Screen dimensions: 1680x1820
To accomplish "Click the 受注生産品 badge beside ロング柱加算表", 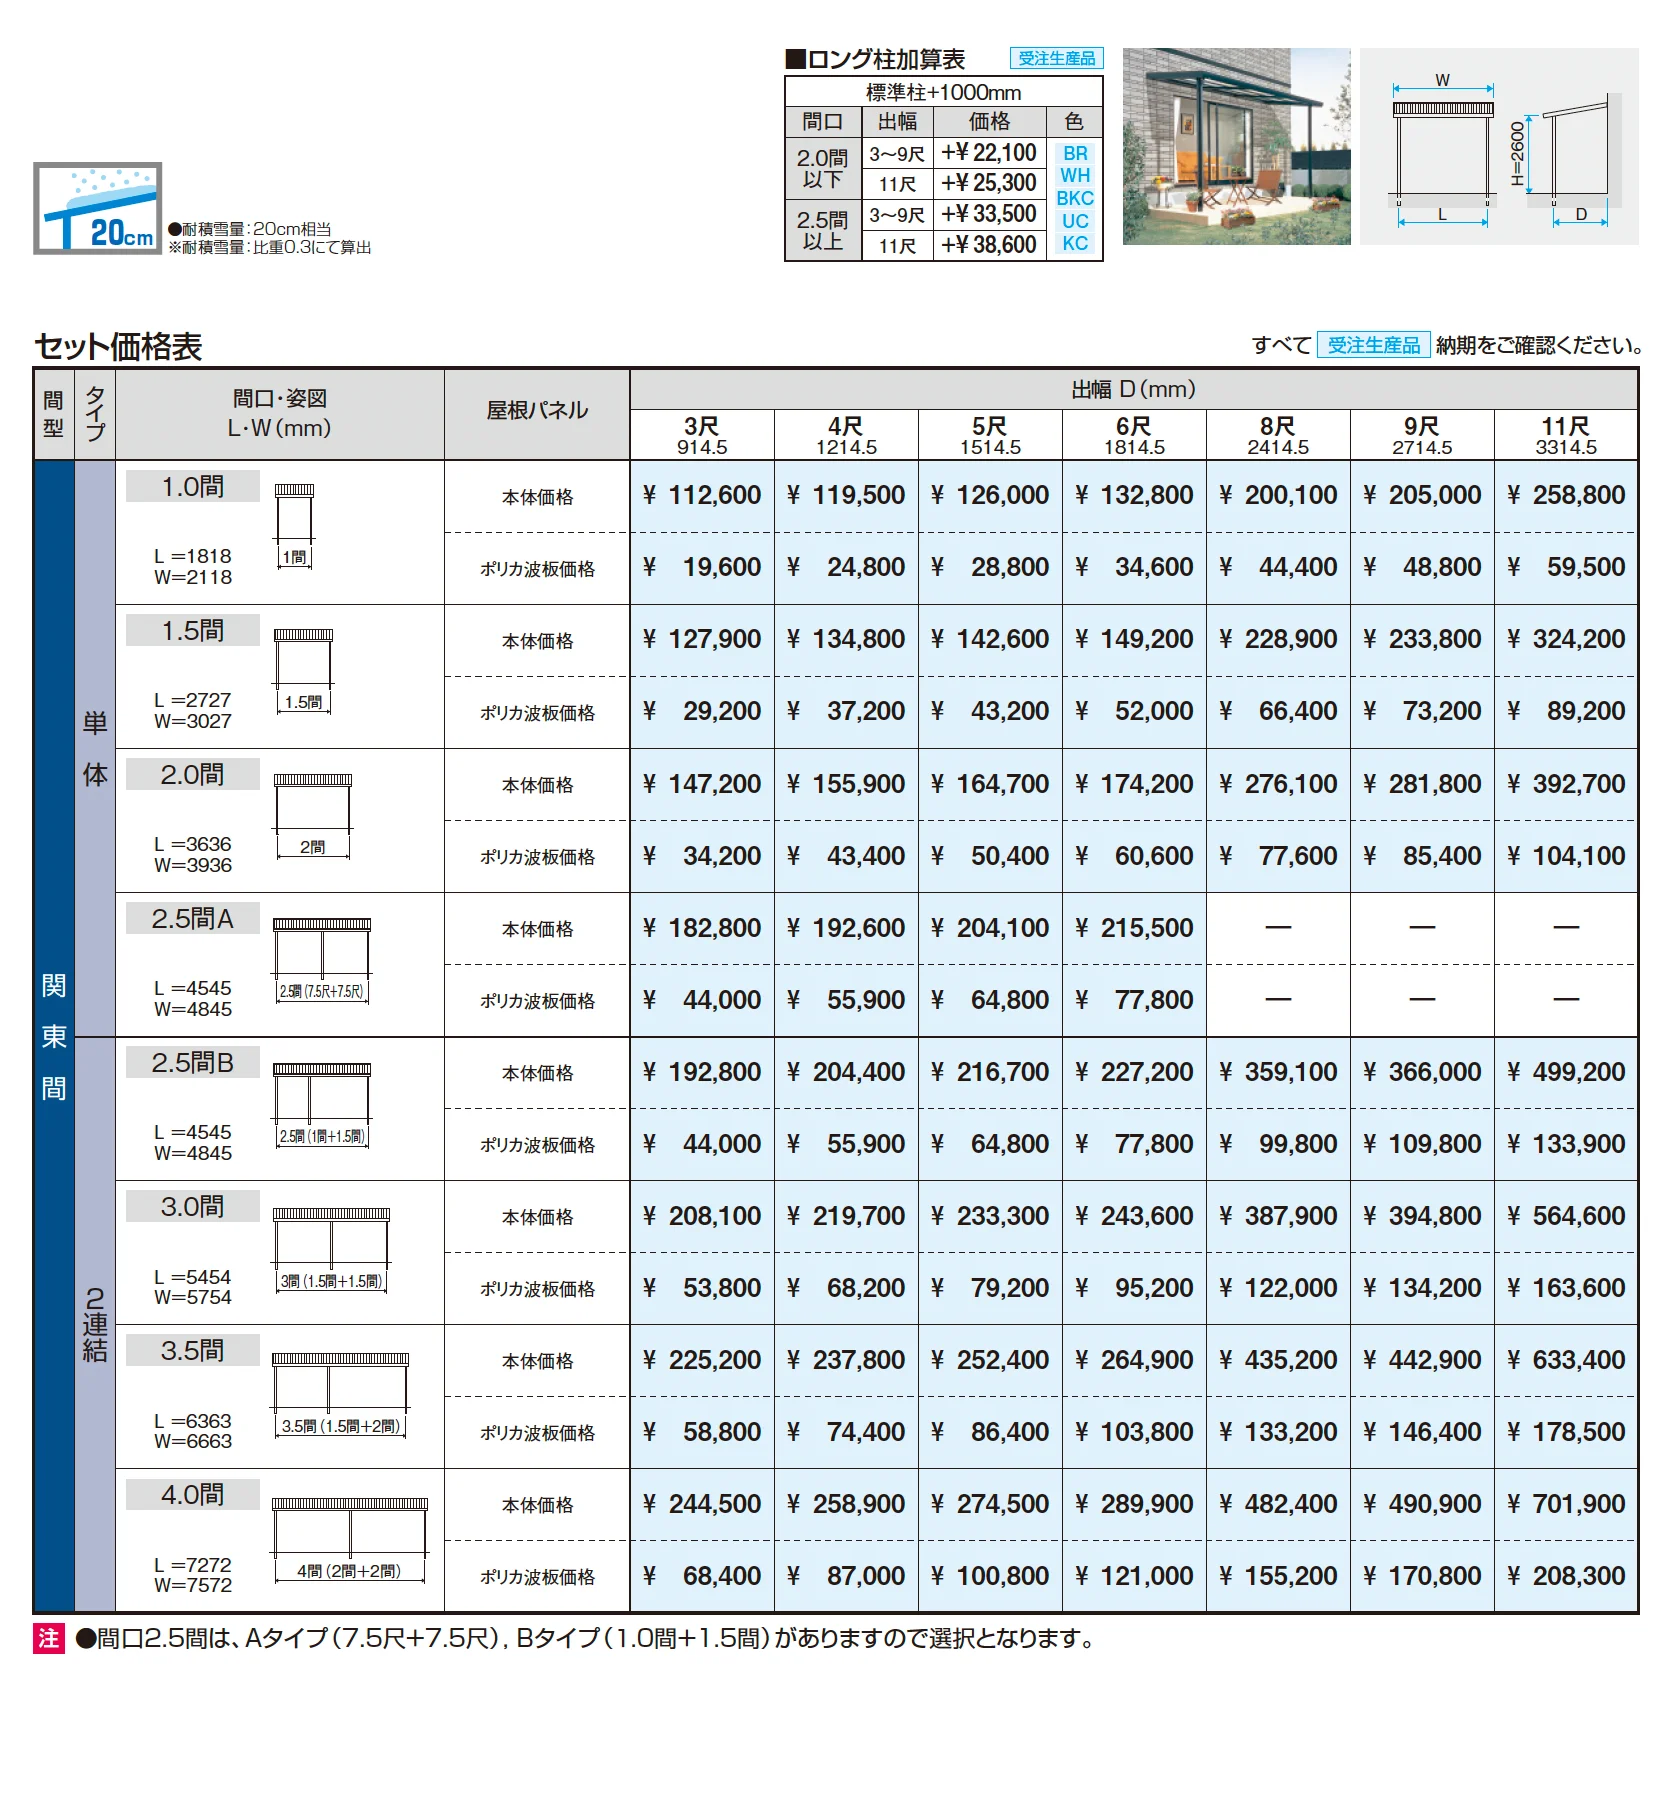I will point(1056,58).
